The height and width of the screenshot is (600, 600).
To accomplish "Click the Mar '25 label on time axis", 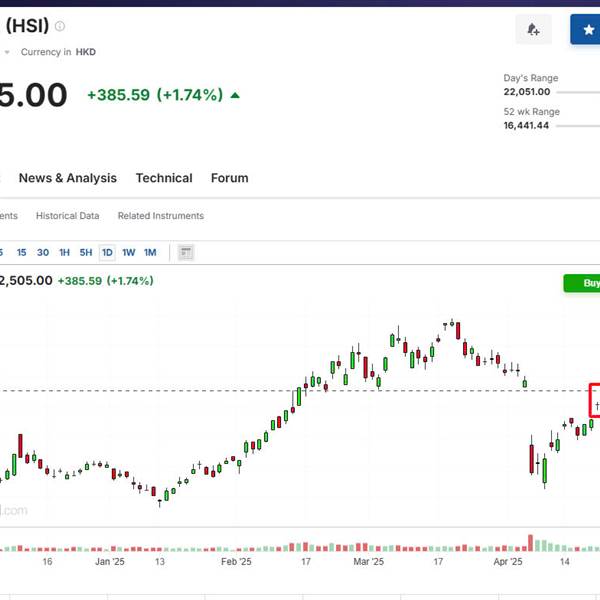I will pyautogui.click(x=368, y=562).
